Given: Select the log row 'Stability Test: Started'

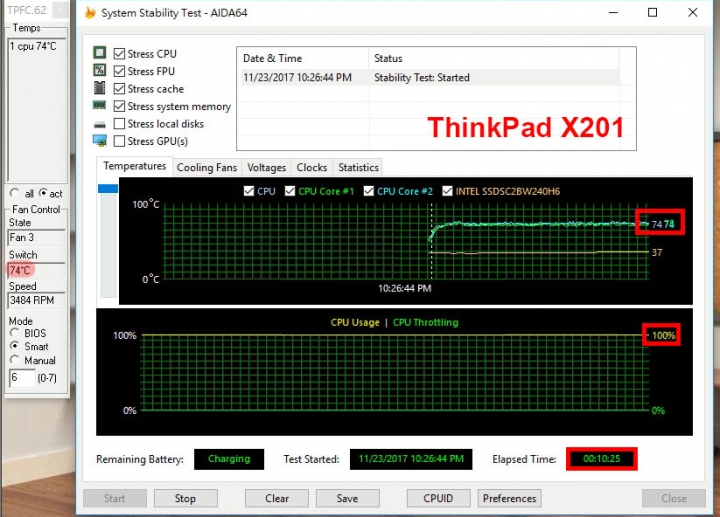Looking at the screenshot, I should 430,77.
